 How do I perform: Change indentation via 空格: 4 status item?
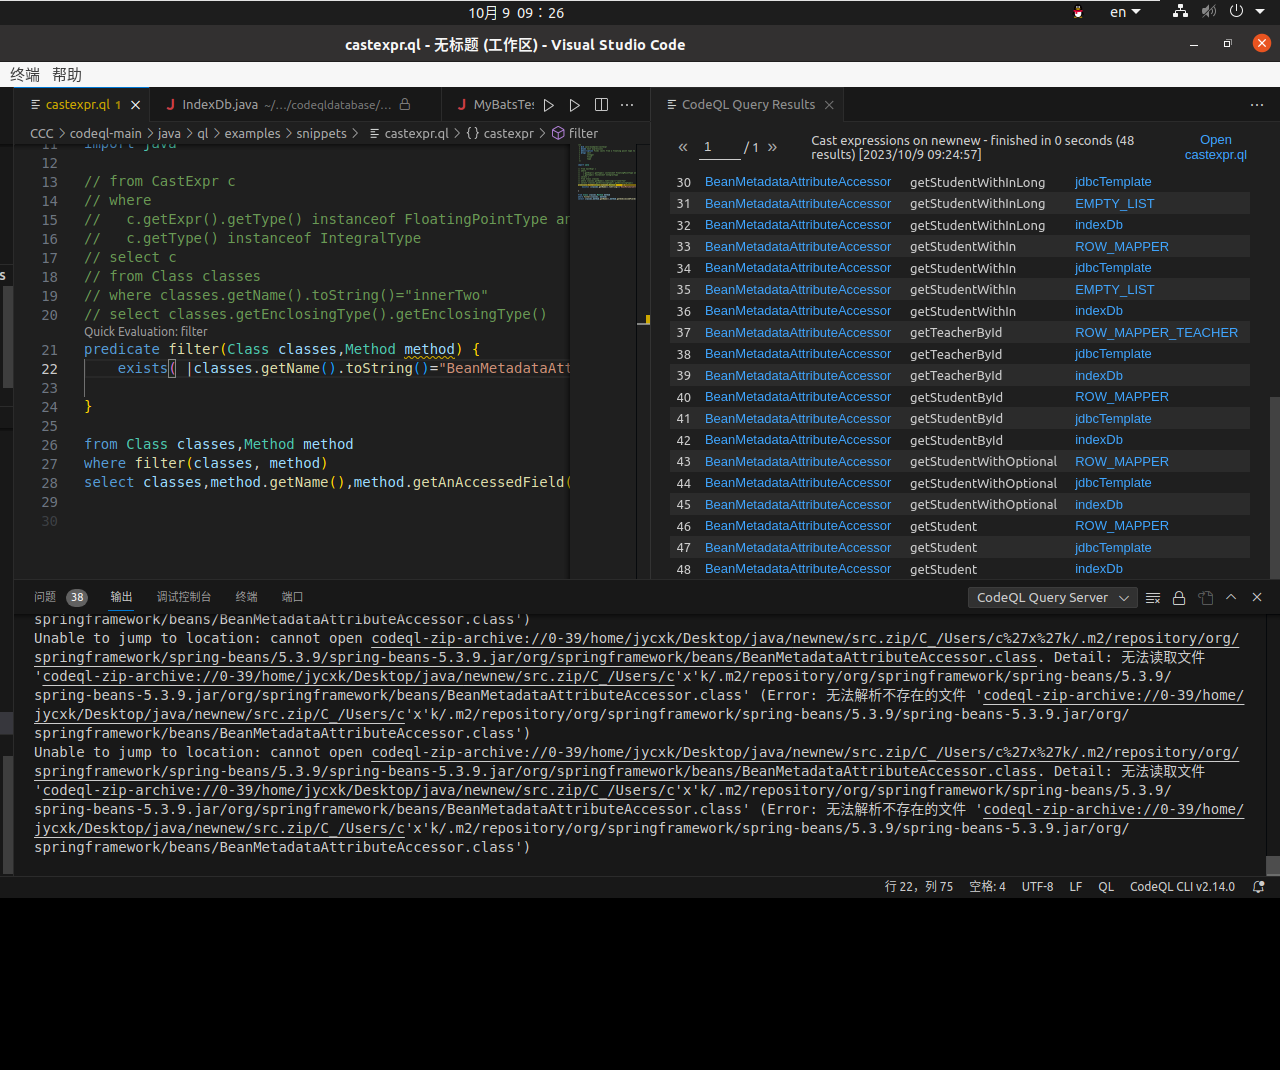point(987,887)
